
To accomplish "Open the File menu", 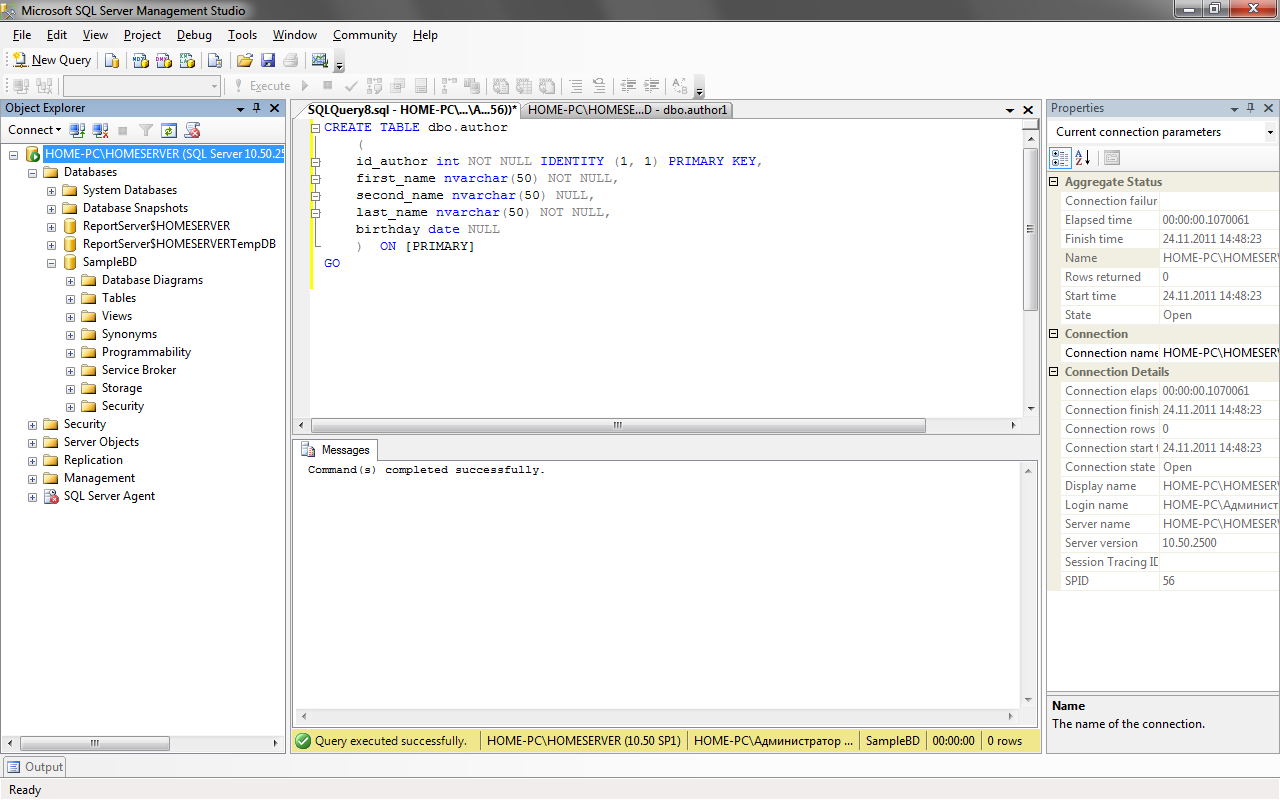I will click(22, 35).
